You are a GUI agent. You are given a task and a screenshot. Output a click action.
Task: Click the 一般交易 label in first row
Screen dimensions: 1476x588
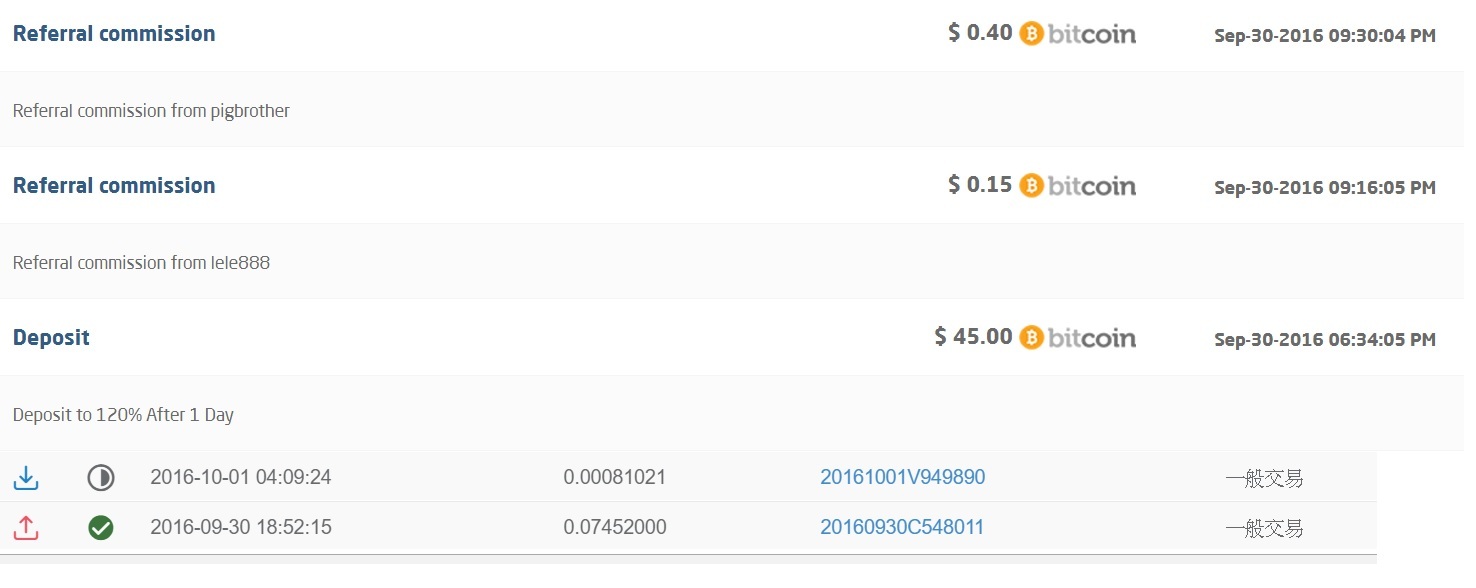click(1264, 479)
